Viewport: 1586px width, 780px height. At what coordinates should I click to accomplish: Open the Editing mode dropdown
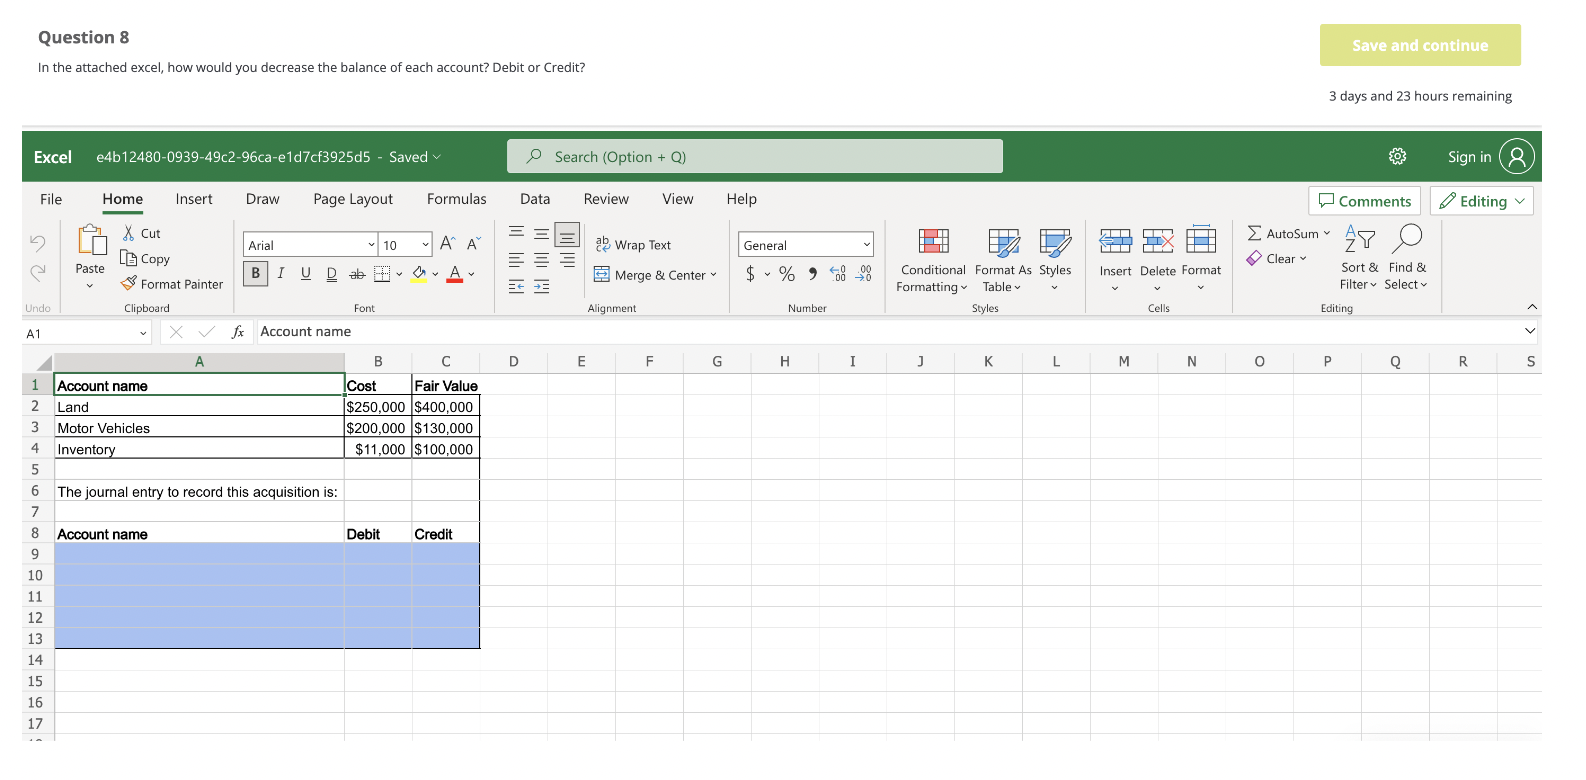click(1482, 201)
